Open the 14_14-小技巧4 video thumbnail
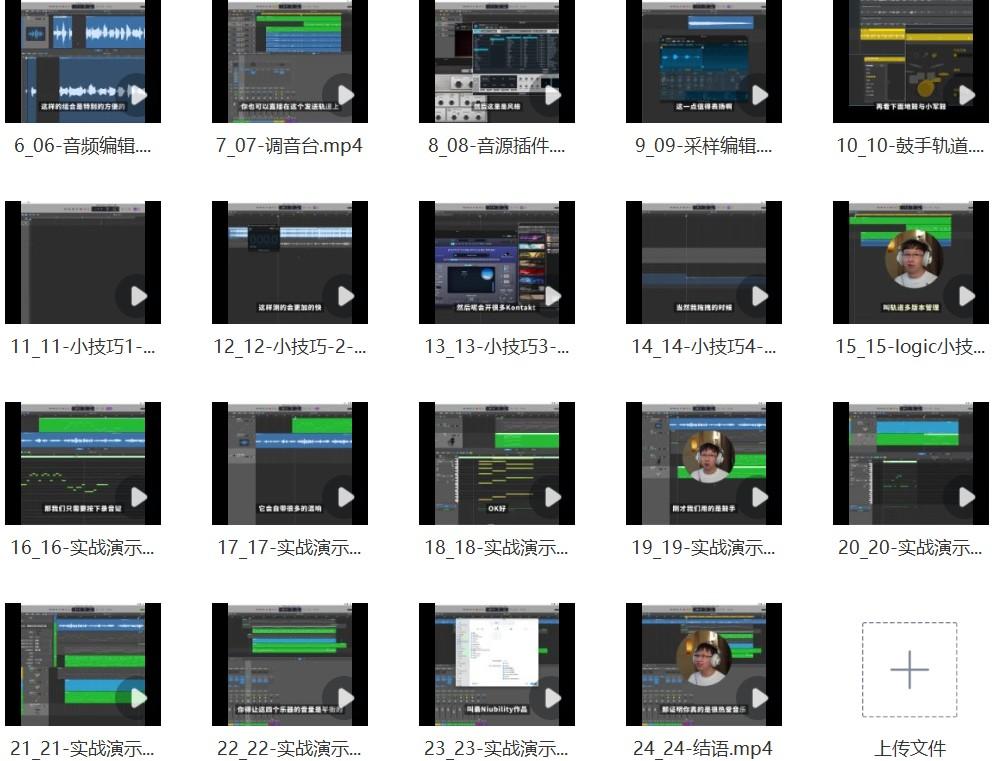Viewport: 992px width, 761px height. click(x=703, y=262)
